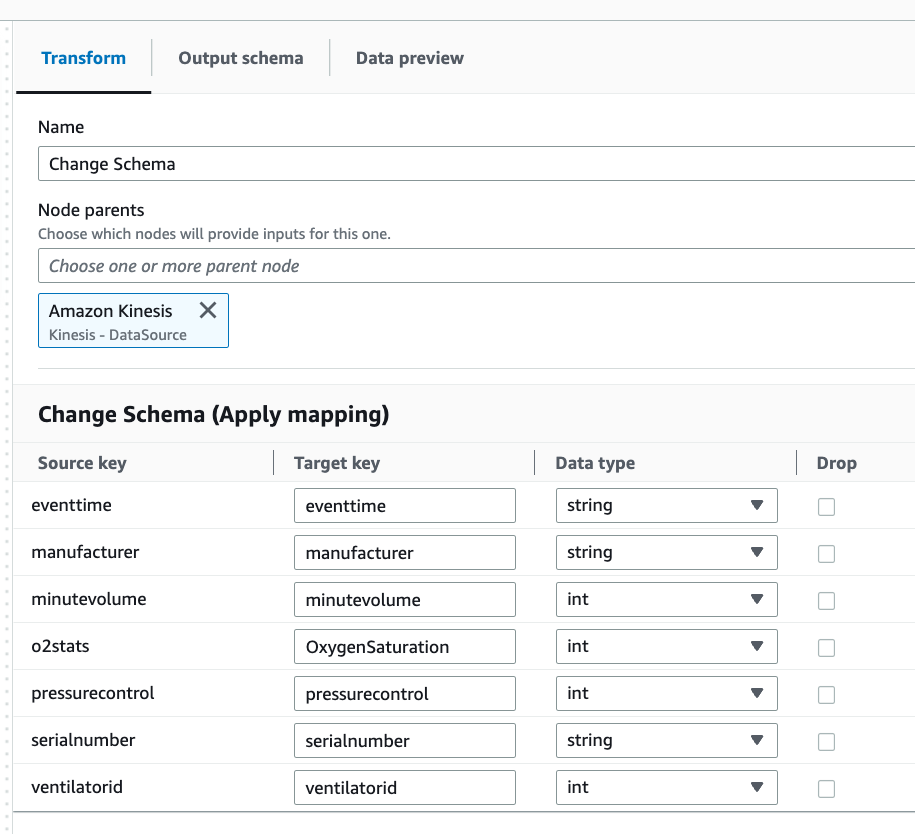The image size is (915, 834).
Task: Change the data type of OxygenSaturation
Action: pos(666,647)
